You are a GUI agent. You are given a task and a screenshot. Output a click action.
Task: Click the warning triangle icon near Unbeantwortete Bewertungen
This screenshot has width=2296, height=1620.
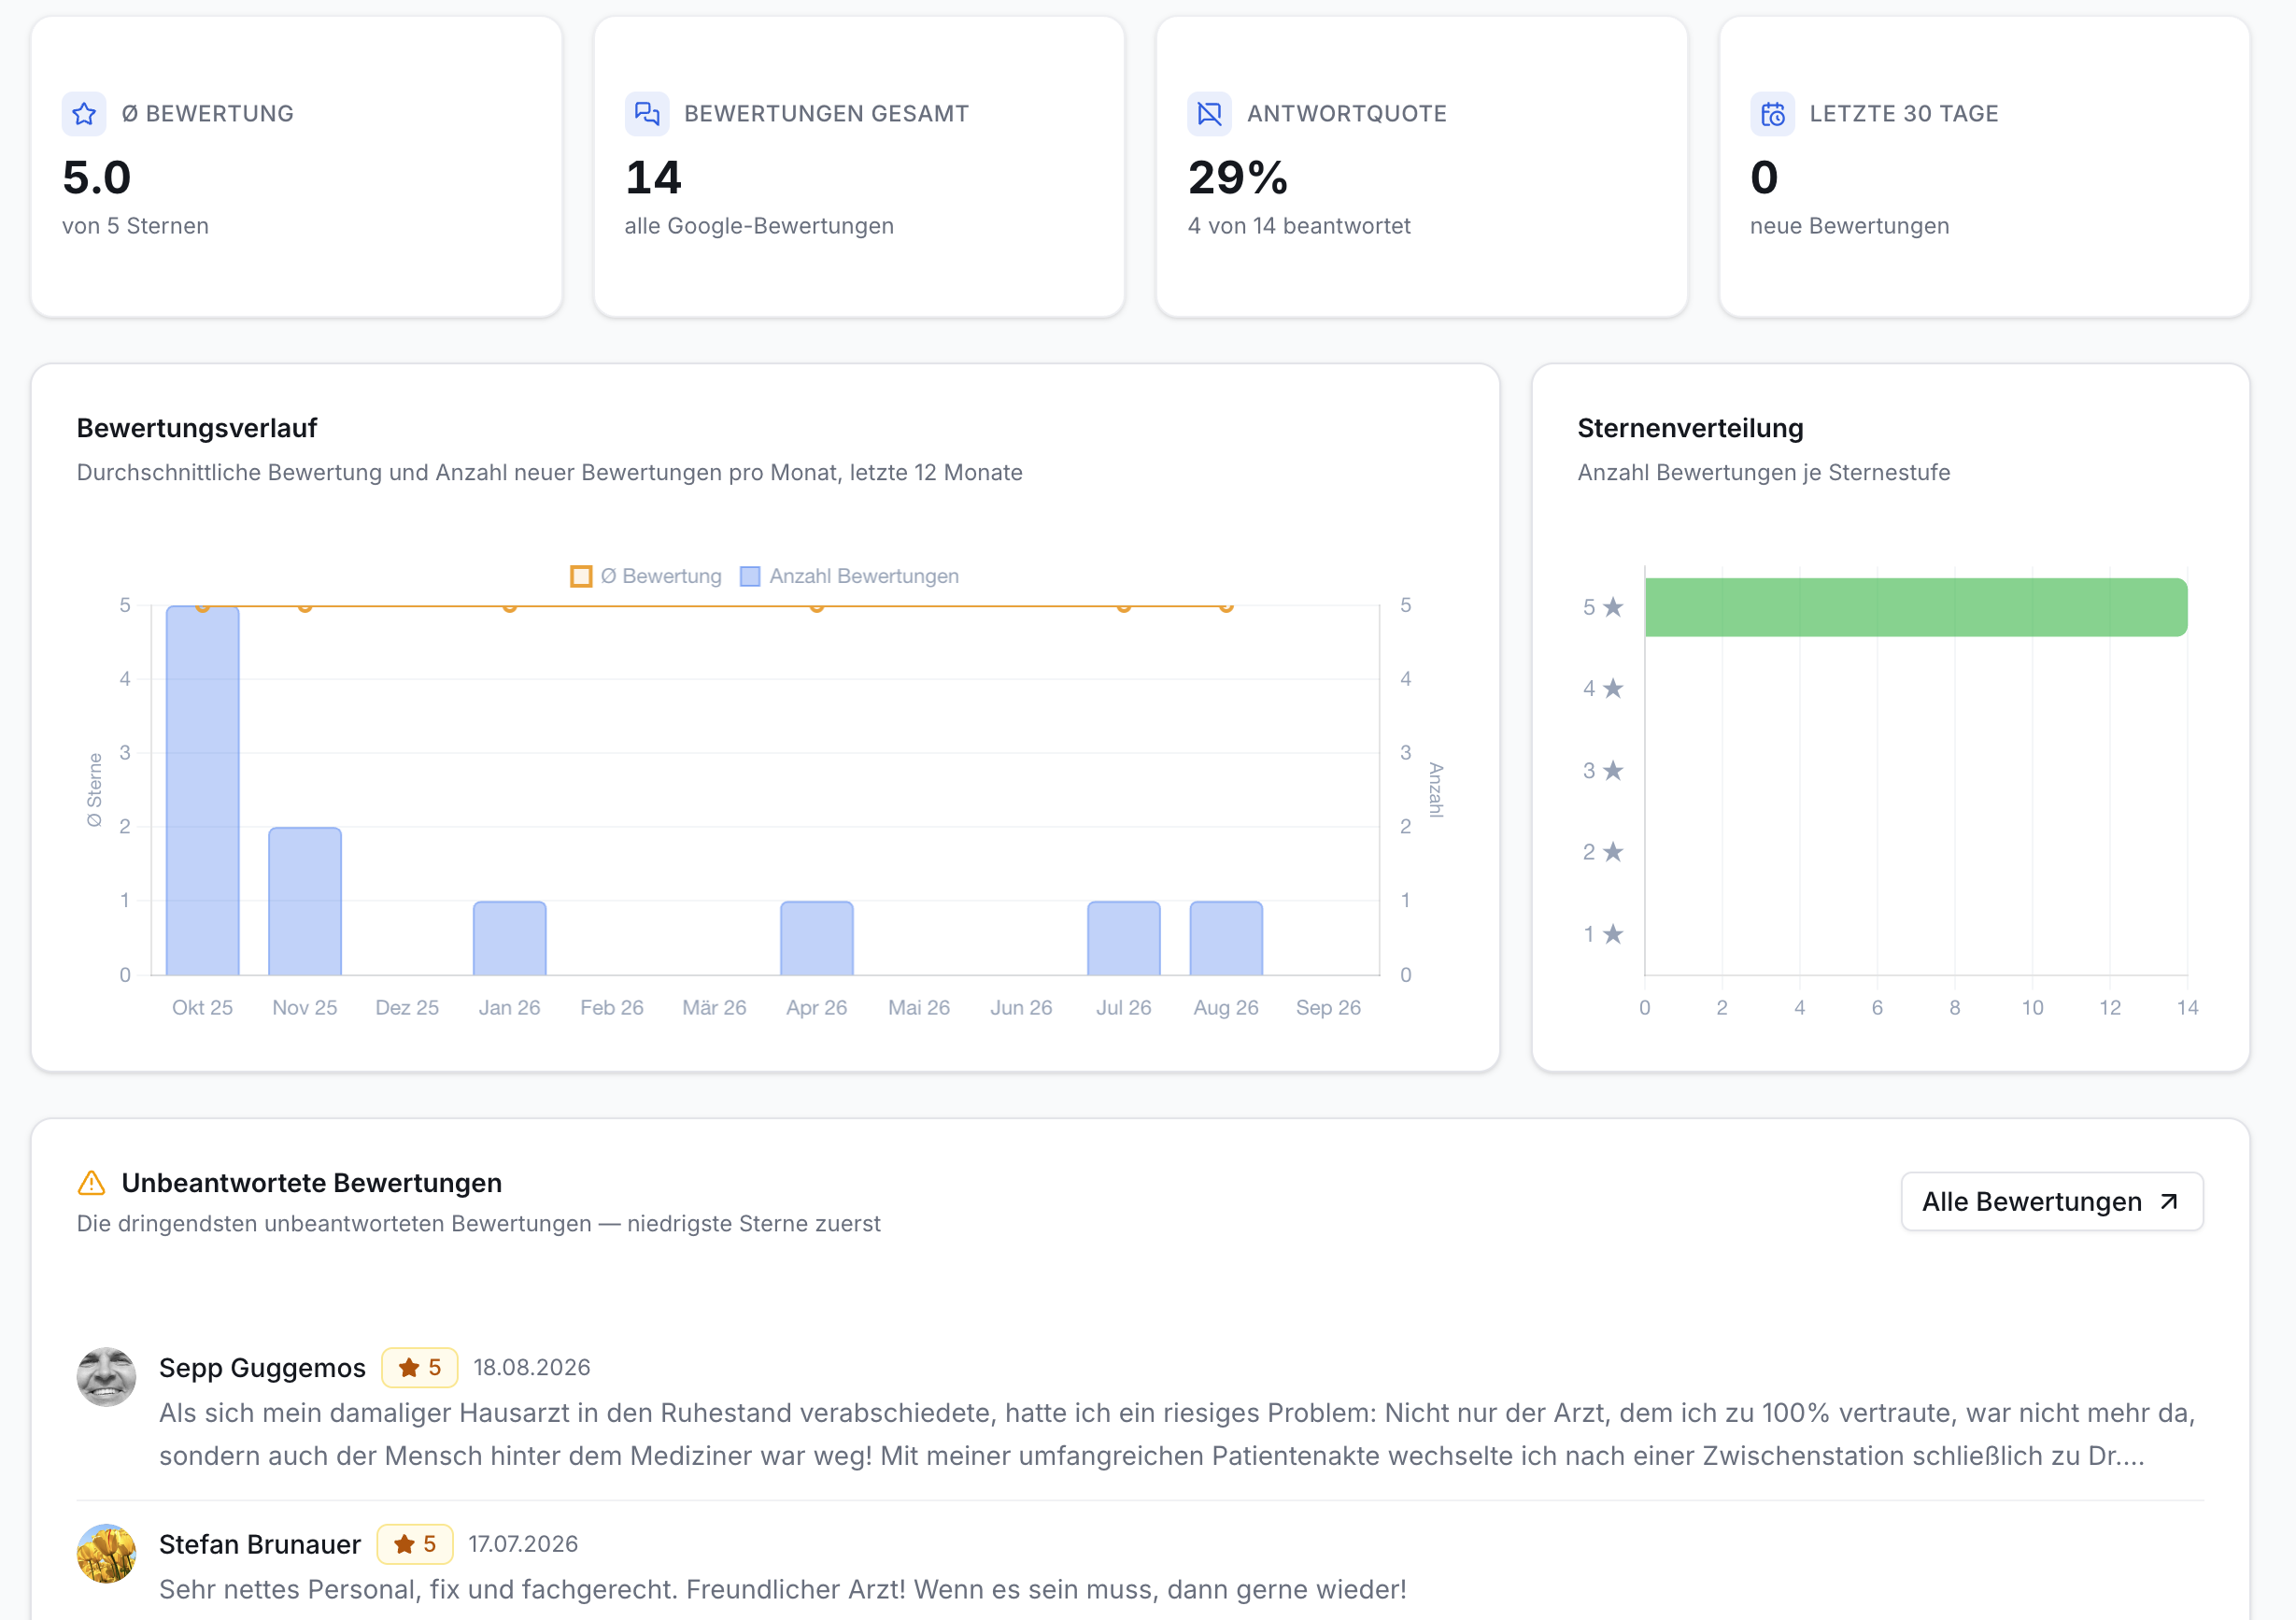pyautogui.click(x=91, y=1183)
